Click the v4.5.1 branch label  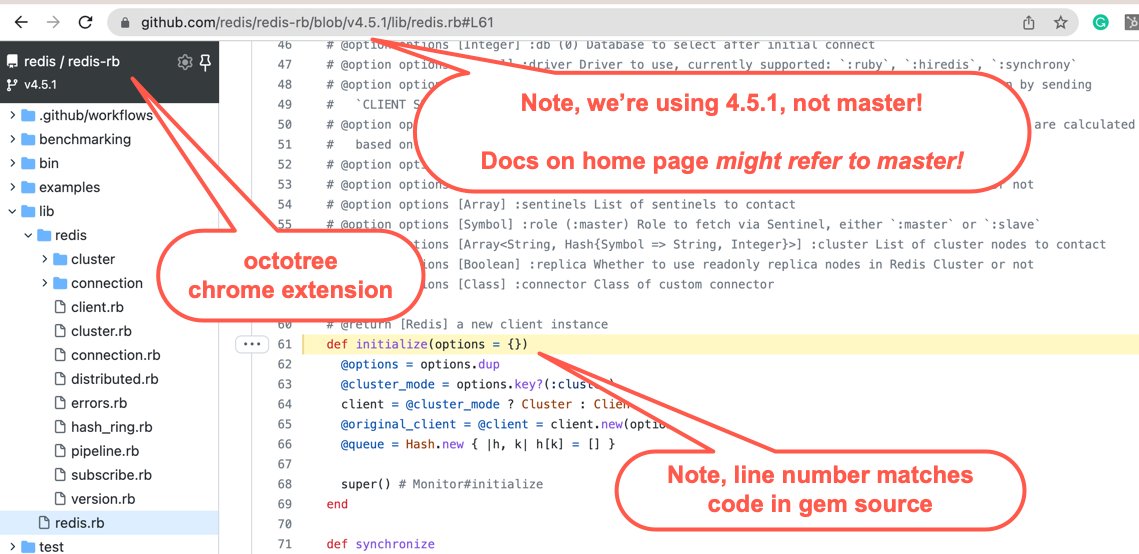(41, 84)
